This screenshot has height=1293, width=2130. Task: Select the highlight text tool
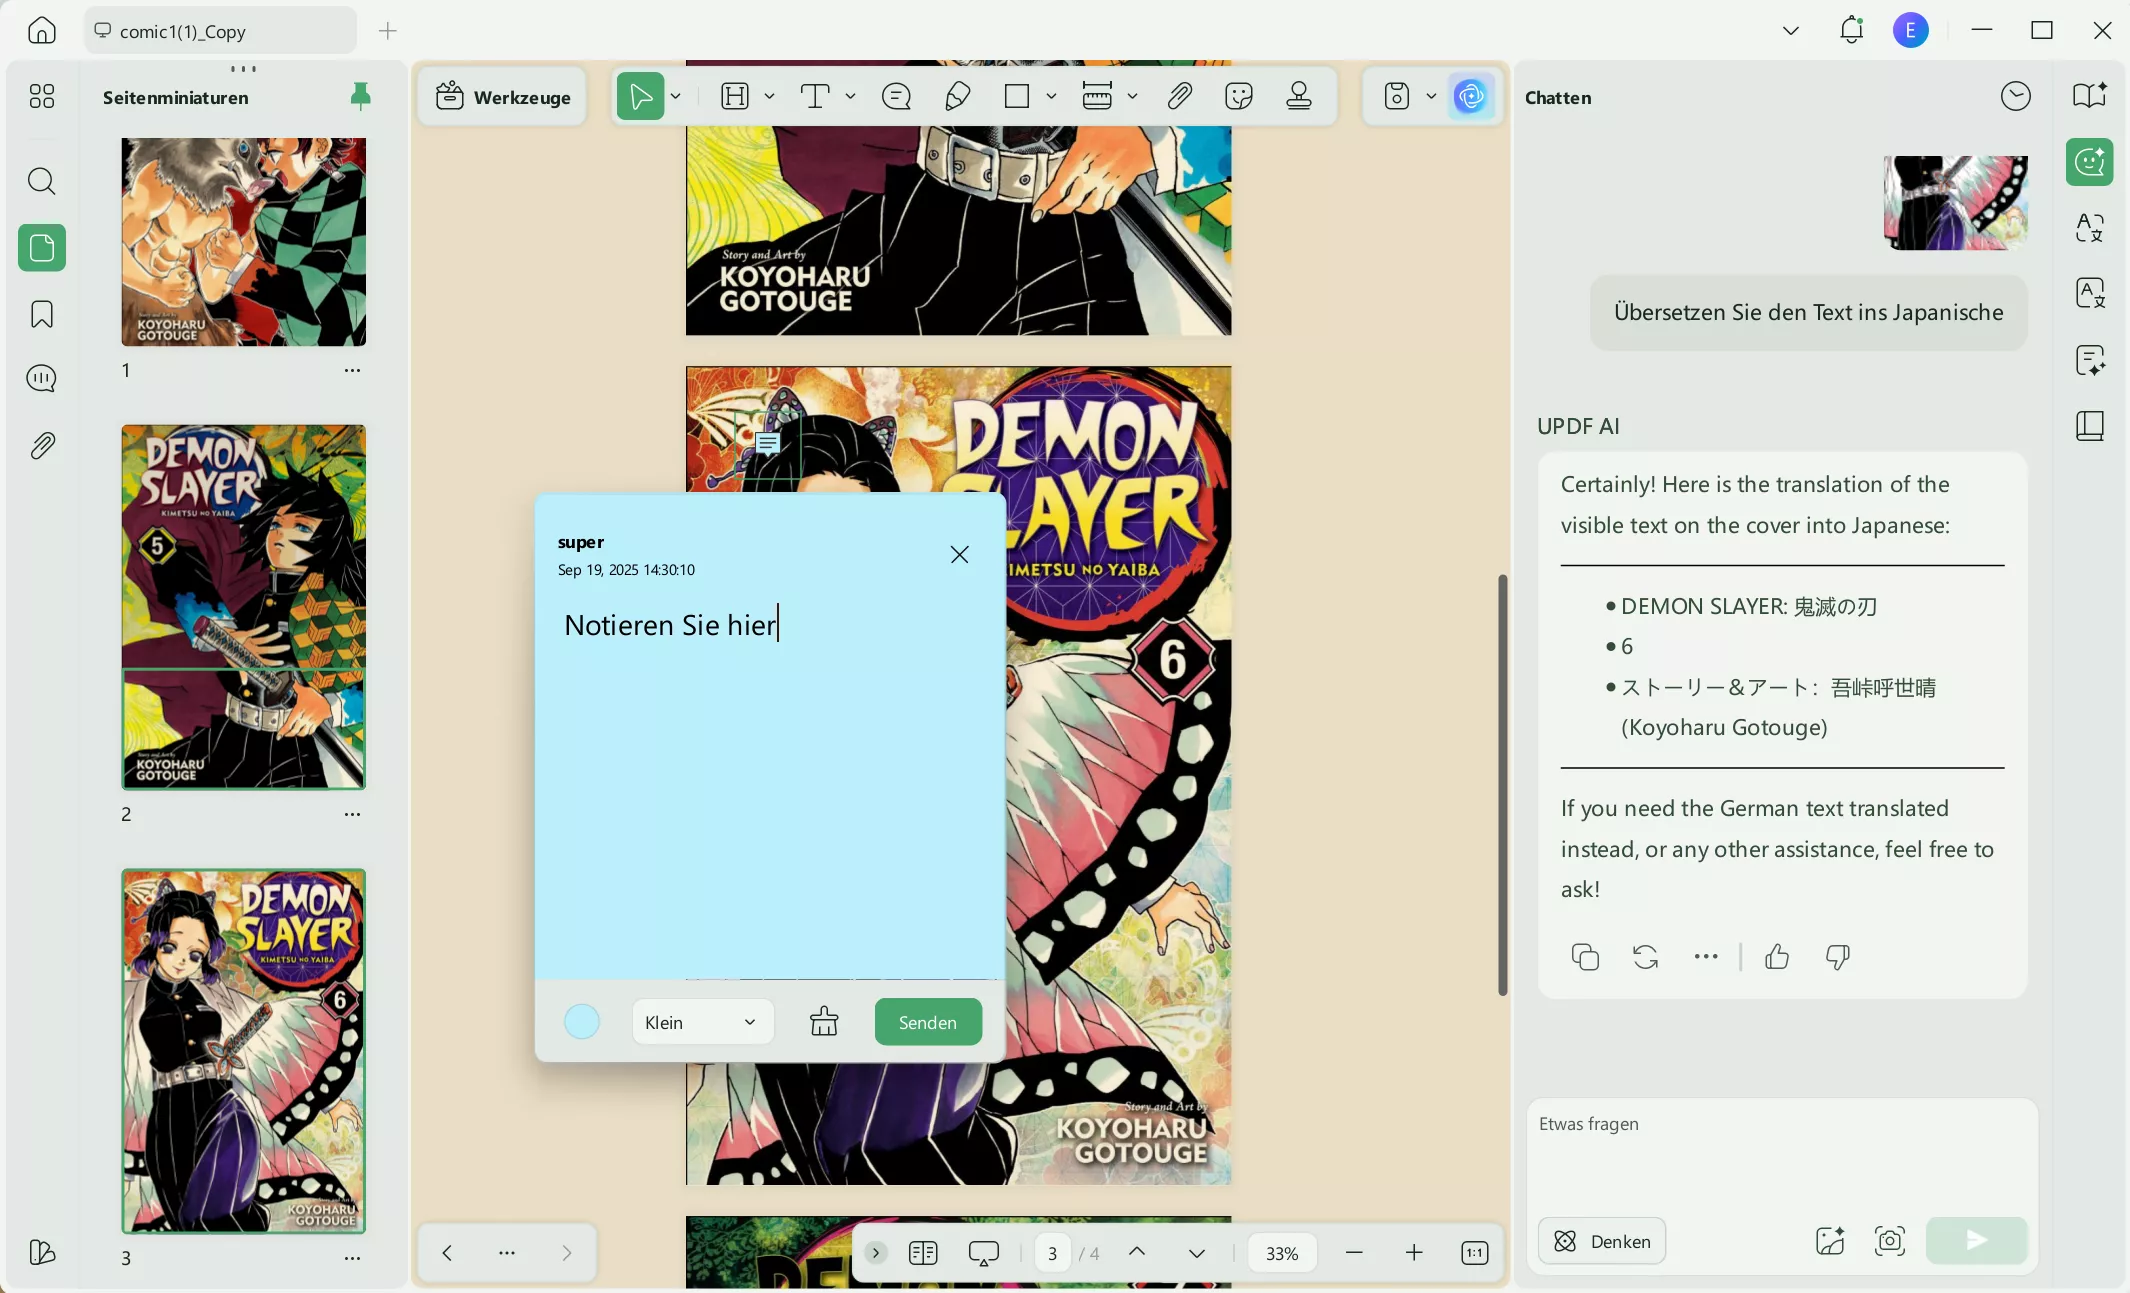pos(735,96)
